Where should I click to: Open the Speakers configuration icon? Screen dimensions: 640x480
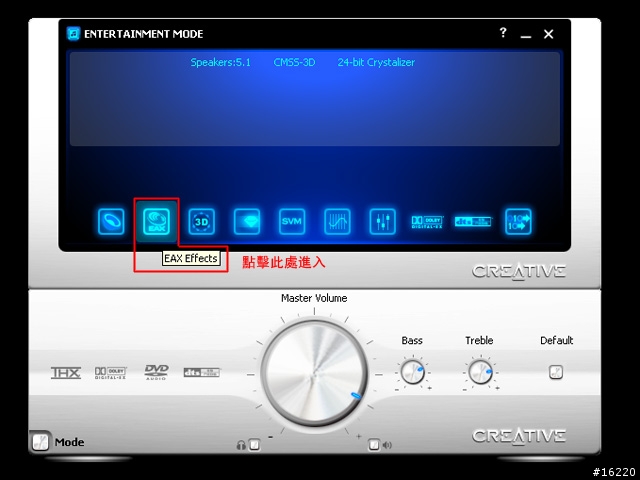(x=111, y=221)
